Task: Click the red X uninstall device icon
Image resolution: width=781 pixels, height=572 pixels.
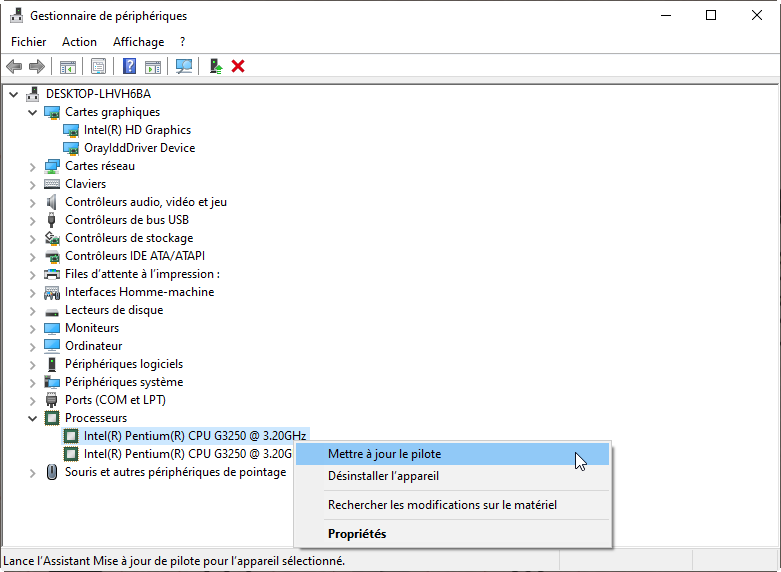Action: pyautogui.click(x=238, y=66)
